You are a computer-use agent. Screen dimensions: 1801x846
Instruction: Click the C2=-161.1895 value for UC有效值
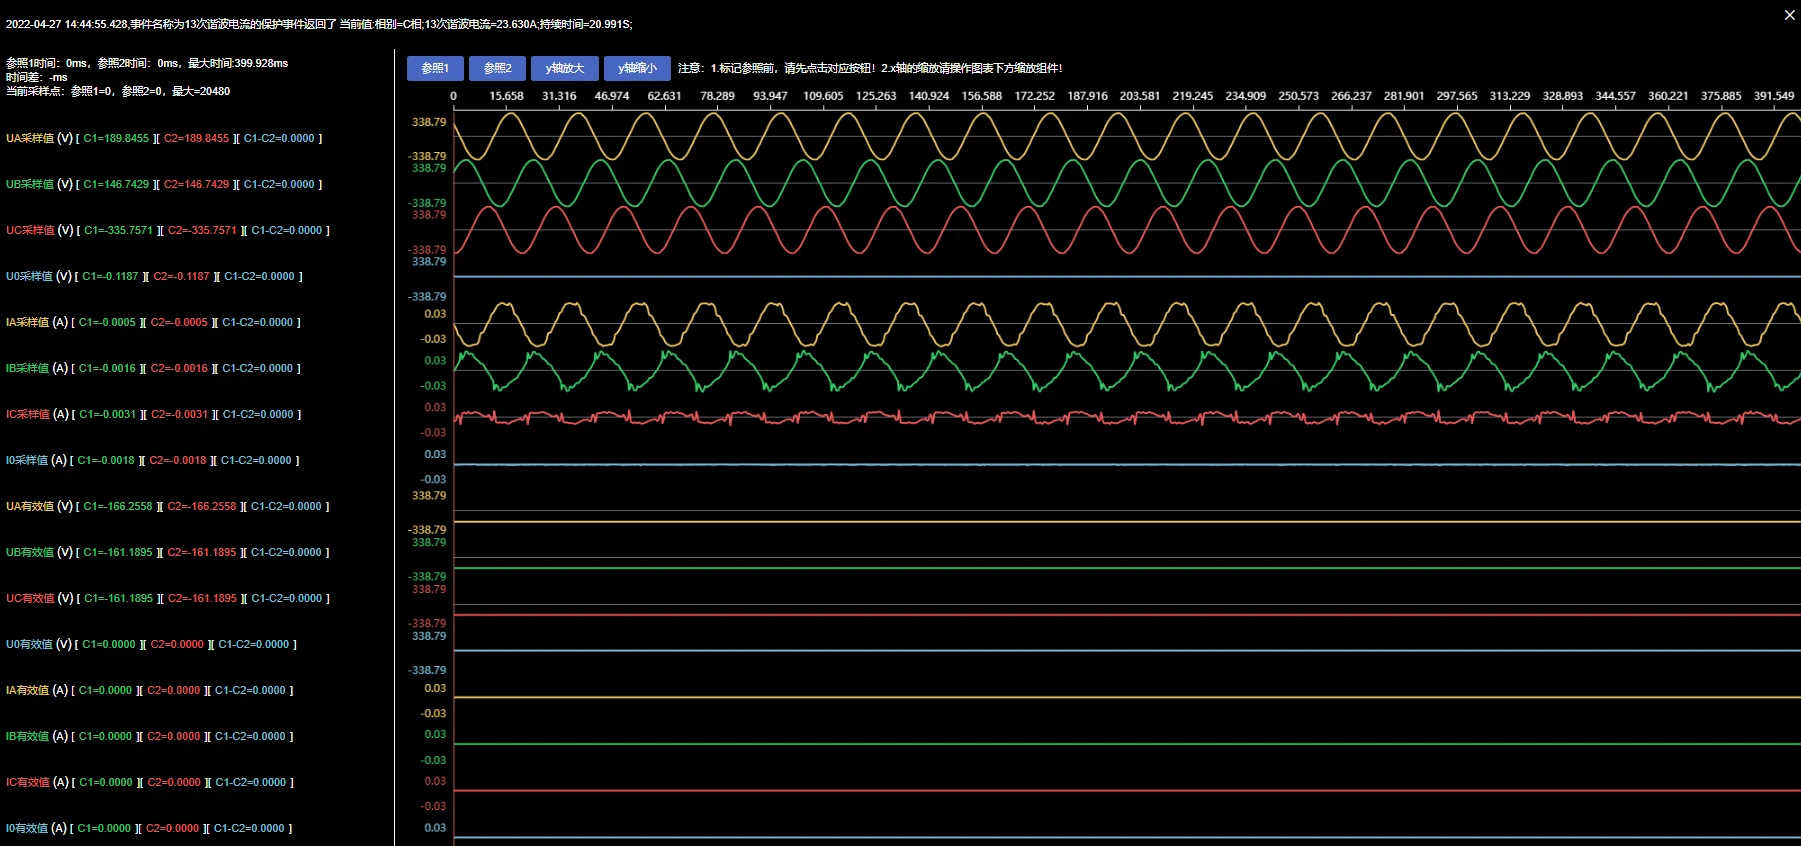(202, 598)
